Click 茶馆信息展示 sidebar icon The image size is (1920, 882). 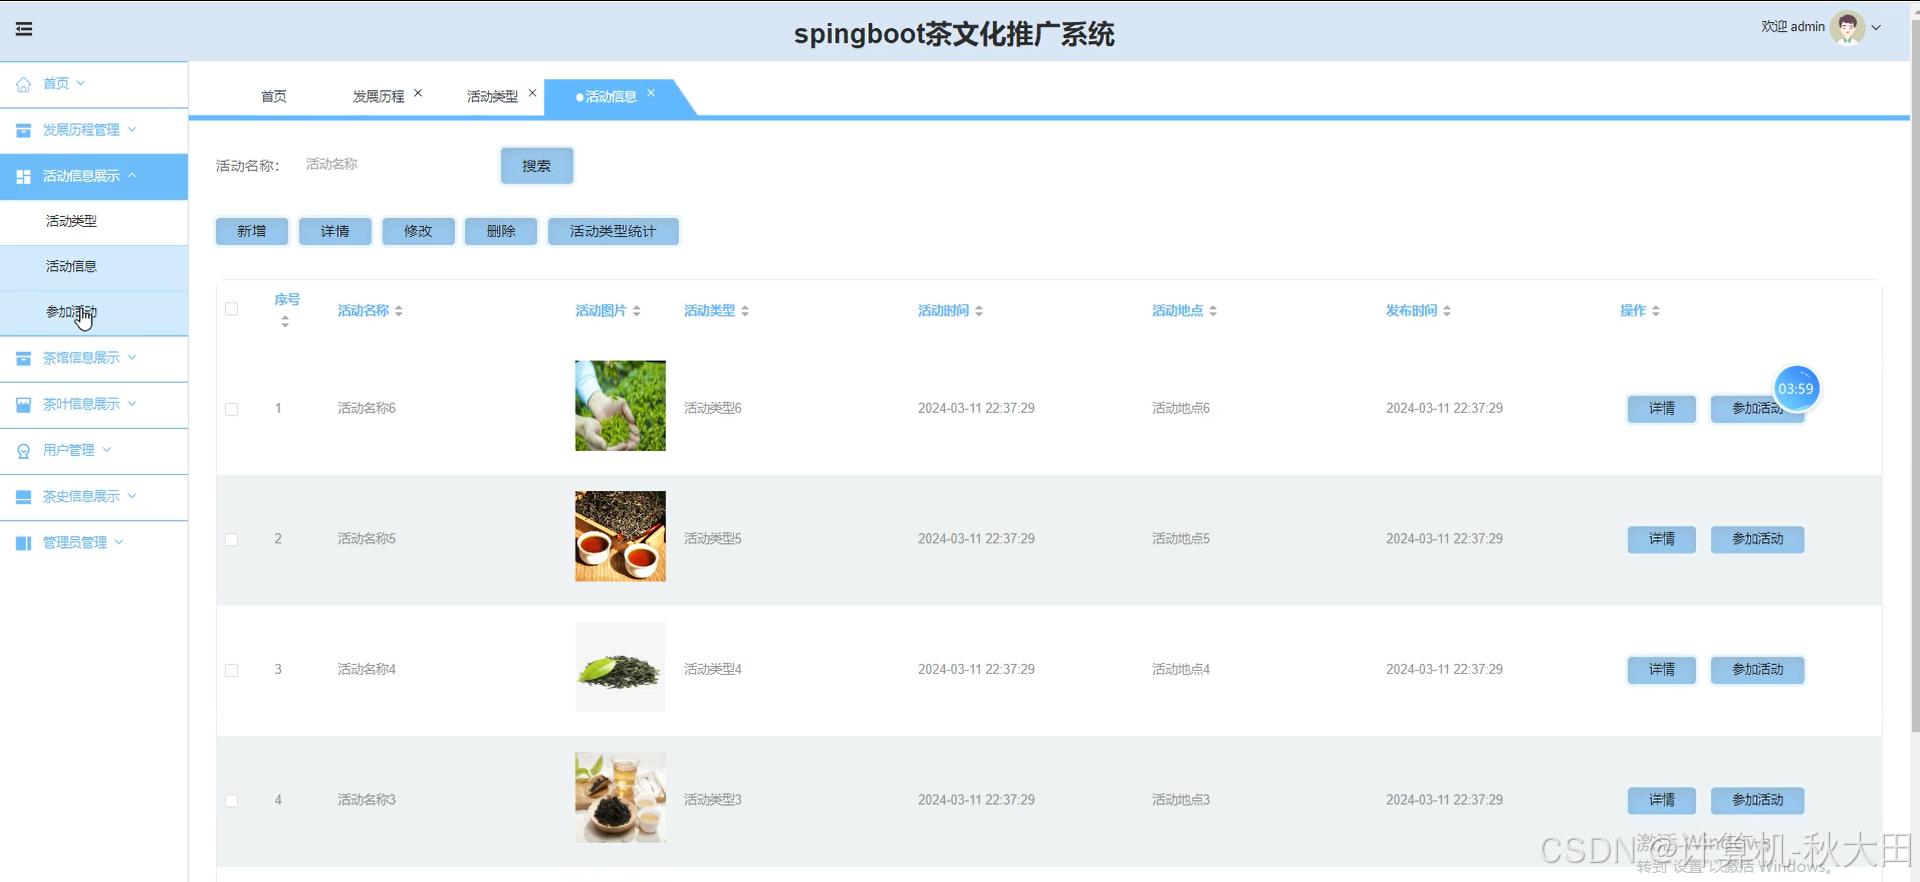[x=23, y=358]
